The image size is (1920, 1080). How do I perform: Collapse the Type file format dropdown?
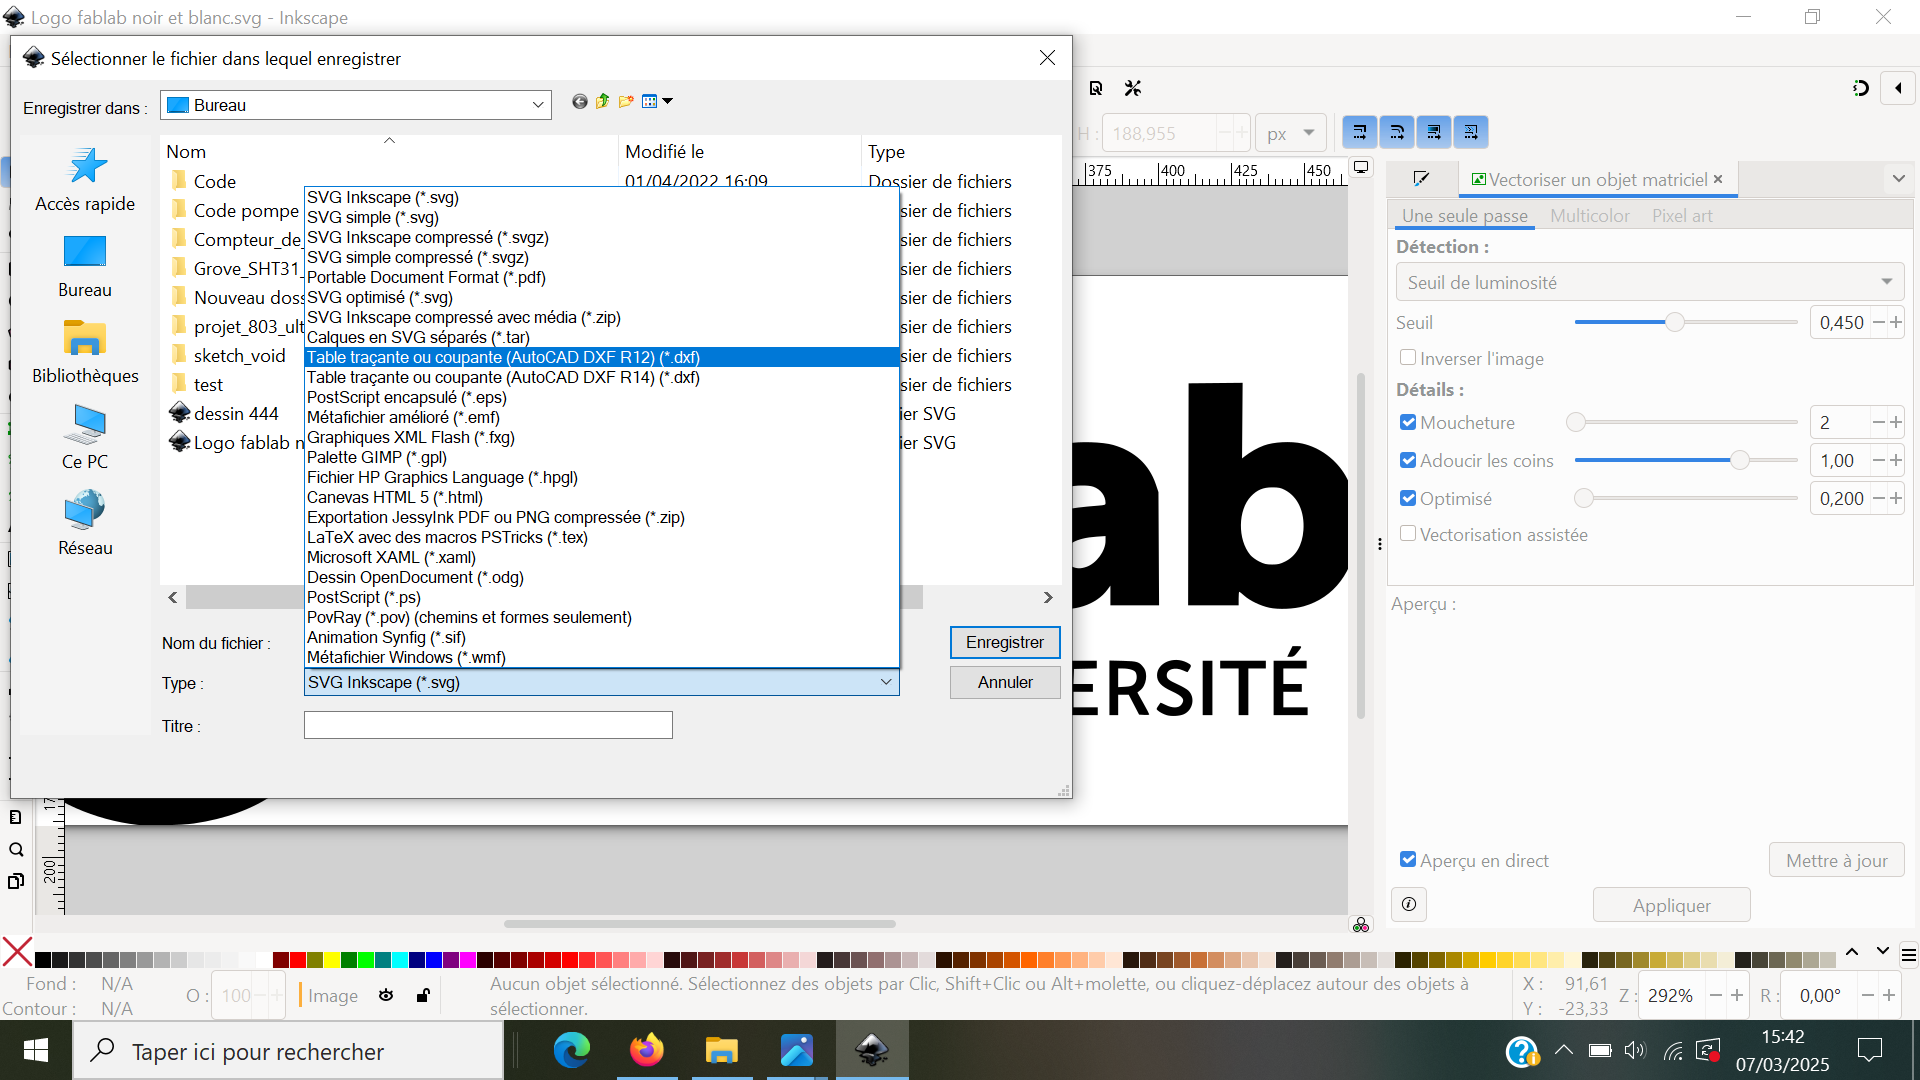click(x=886, y=682)
